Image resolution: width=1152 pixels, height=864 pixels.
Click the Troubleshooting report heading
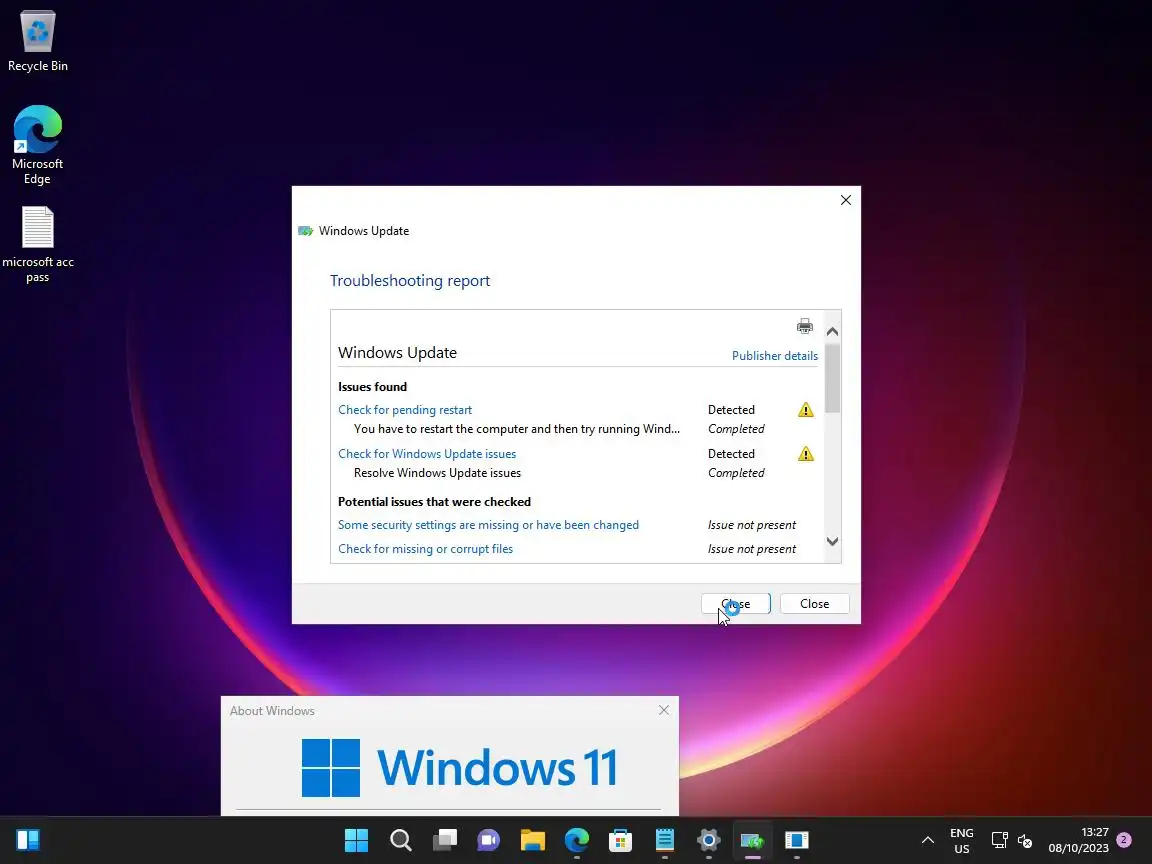410,281
